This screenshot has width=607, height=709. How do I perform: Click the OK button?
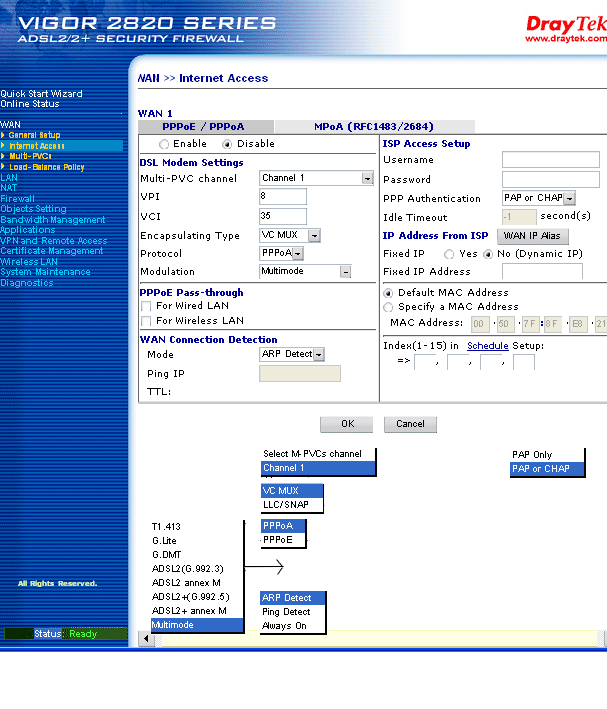pos(346,424)
